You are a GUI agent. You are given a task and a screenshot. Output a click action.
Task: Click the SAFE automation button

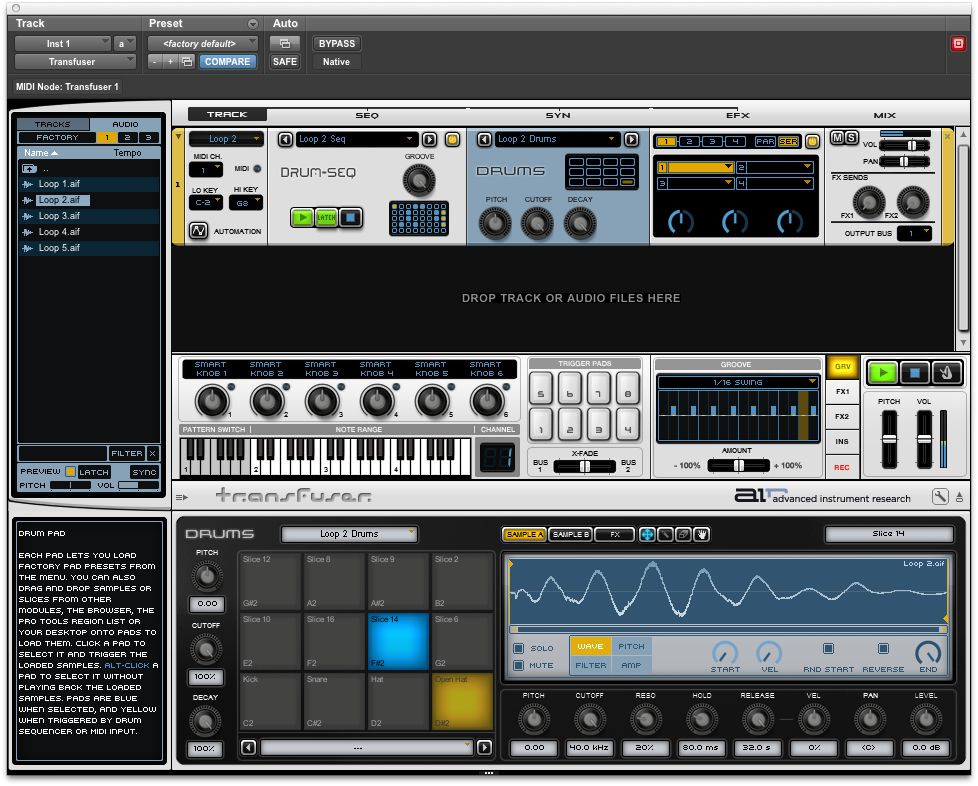tap(284, 61)
